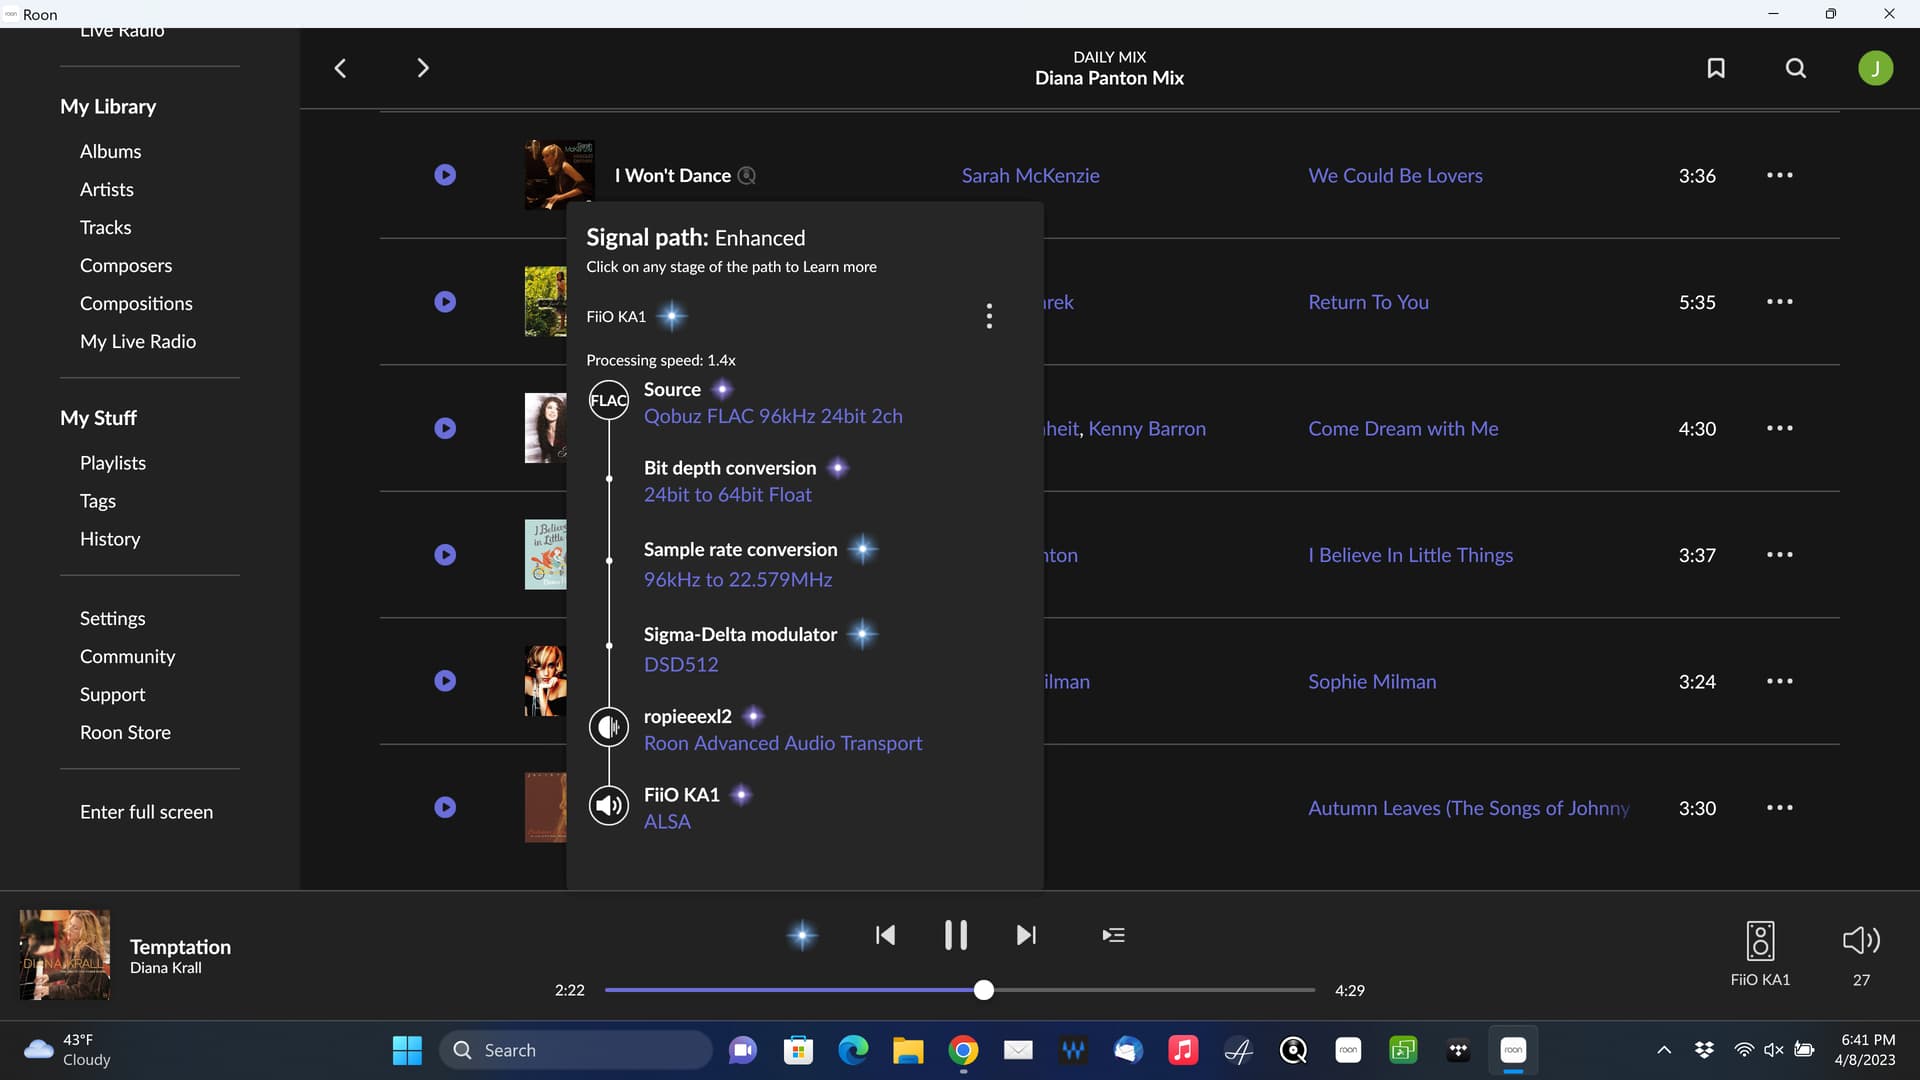This screenshot has height=1080, width=1920.
Task: Open Community in sidebar
Action: click(x=128, y=656)
